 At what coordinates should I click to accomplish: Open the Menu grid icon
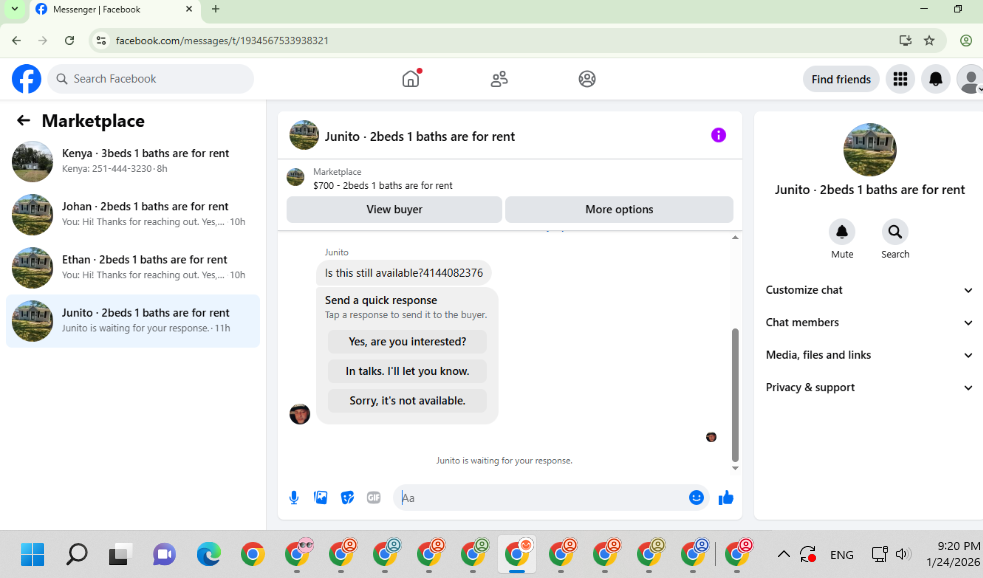click(x=900, y=79)
